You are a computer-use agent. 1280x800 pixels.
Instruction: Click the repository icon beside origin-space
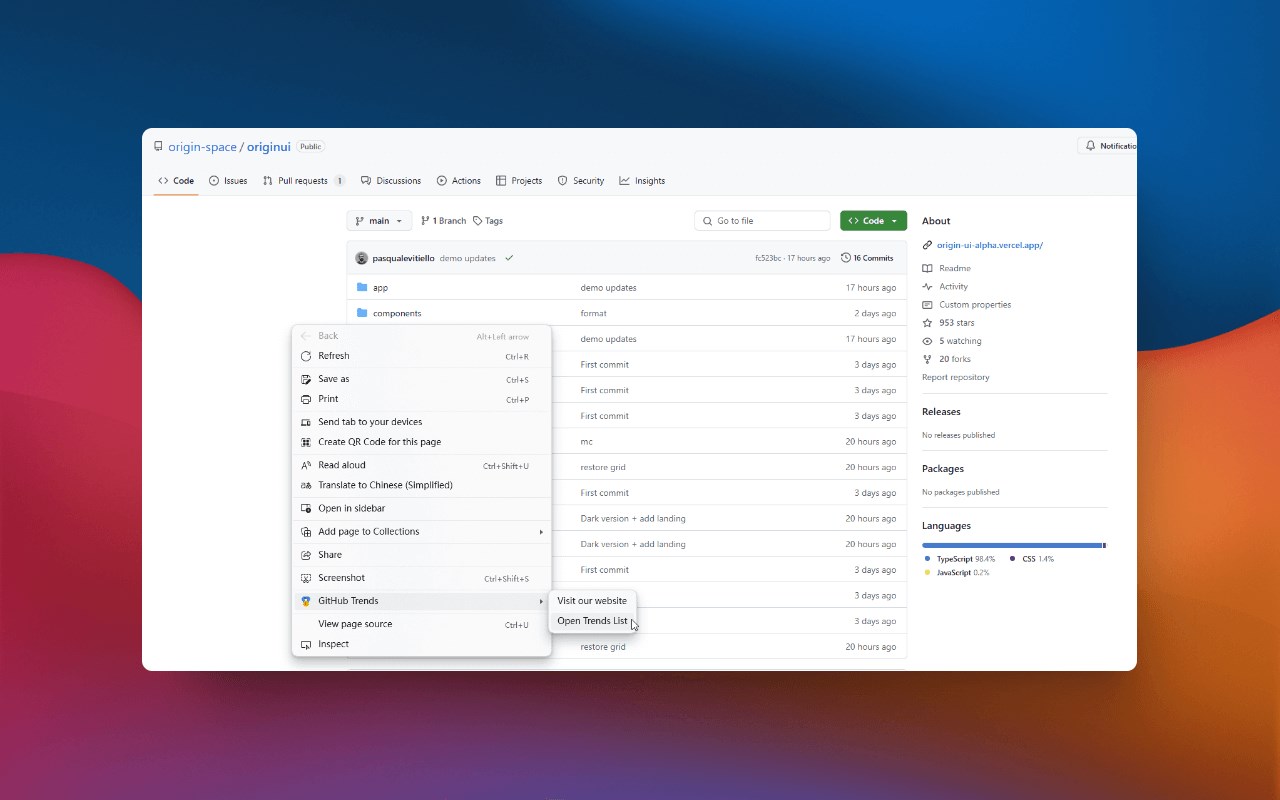(158, 147)
